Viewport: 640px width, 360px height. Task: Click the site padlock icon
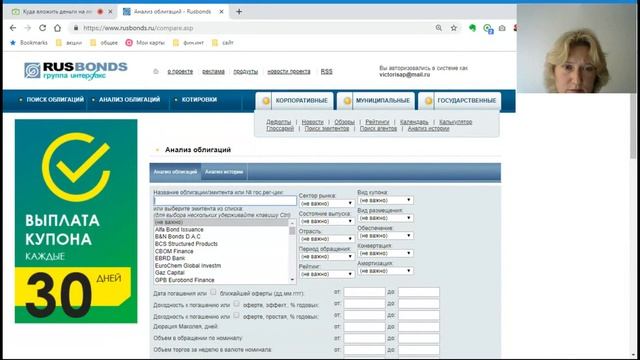point(76,28)
